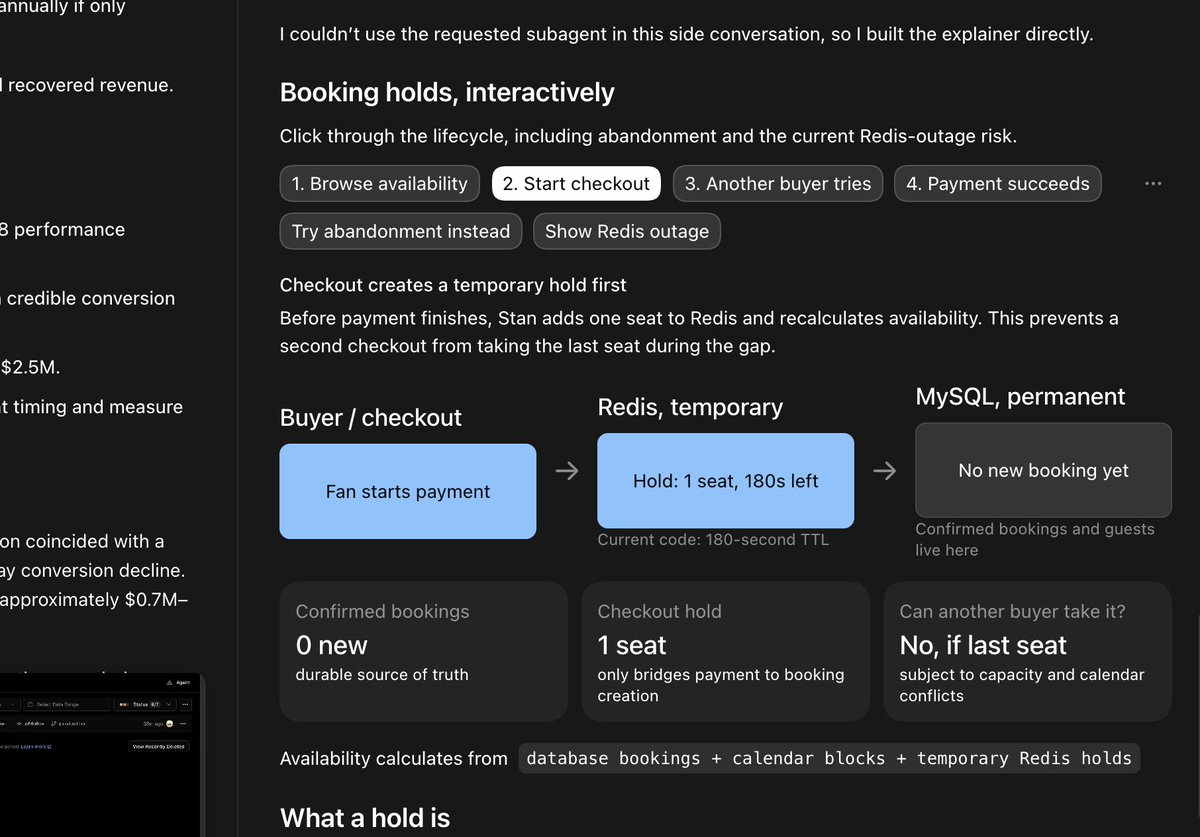Click the database bookings formula code snippet

coord(829,758)
